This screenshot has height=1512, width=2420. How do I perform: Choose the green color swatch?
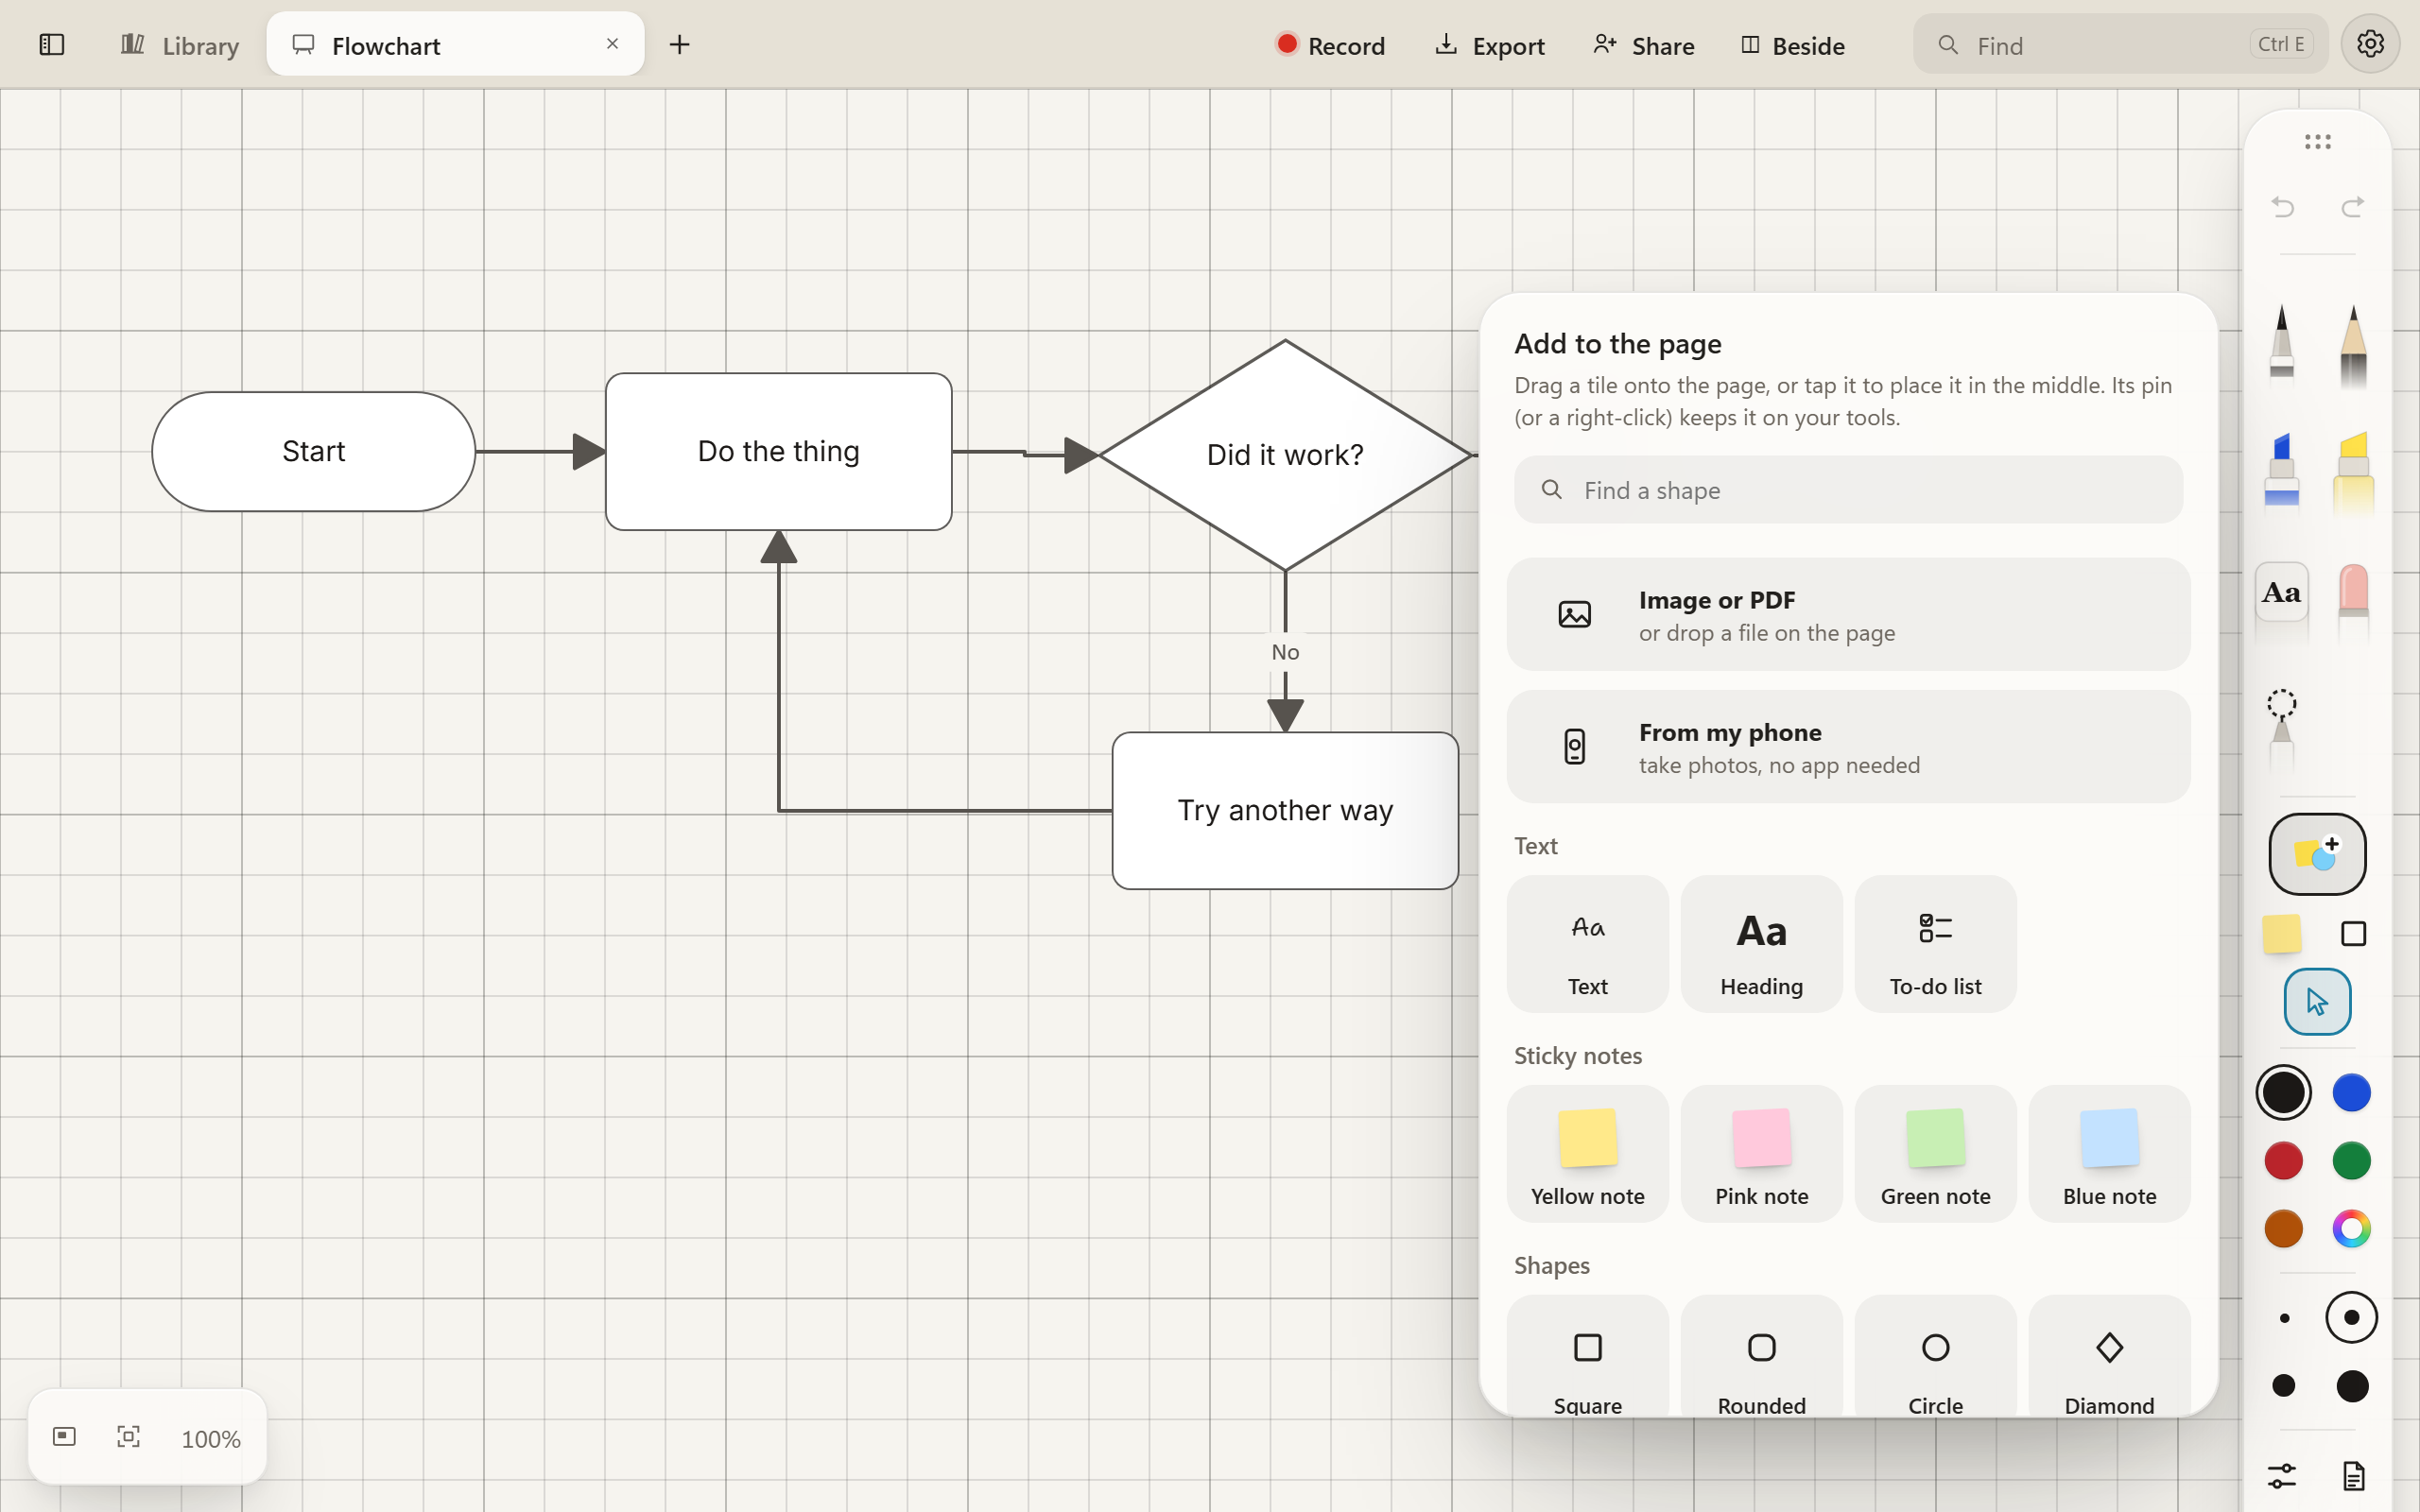click(2351, 1161)
